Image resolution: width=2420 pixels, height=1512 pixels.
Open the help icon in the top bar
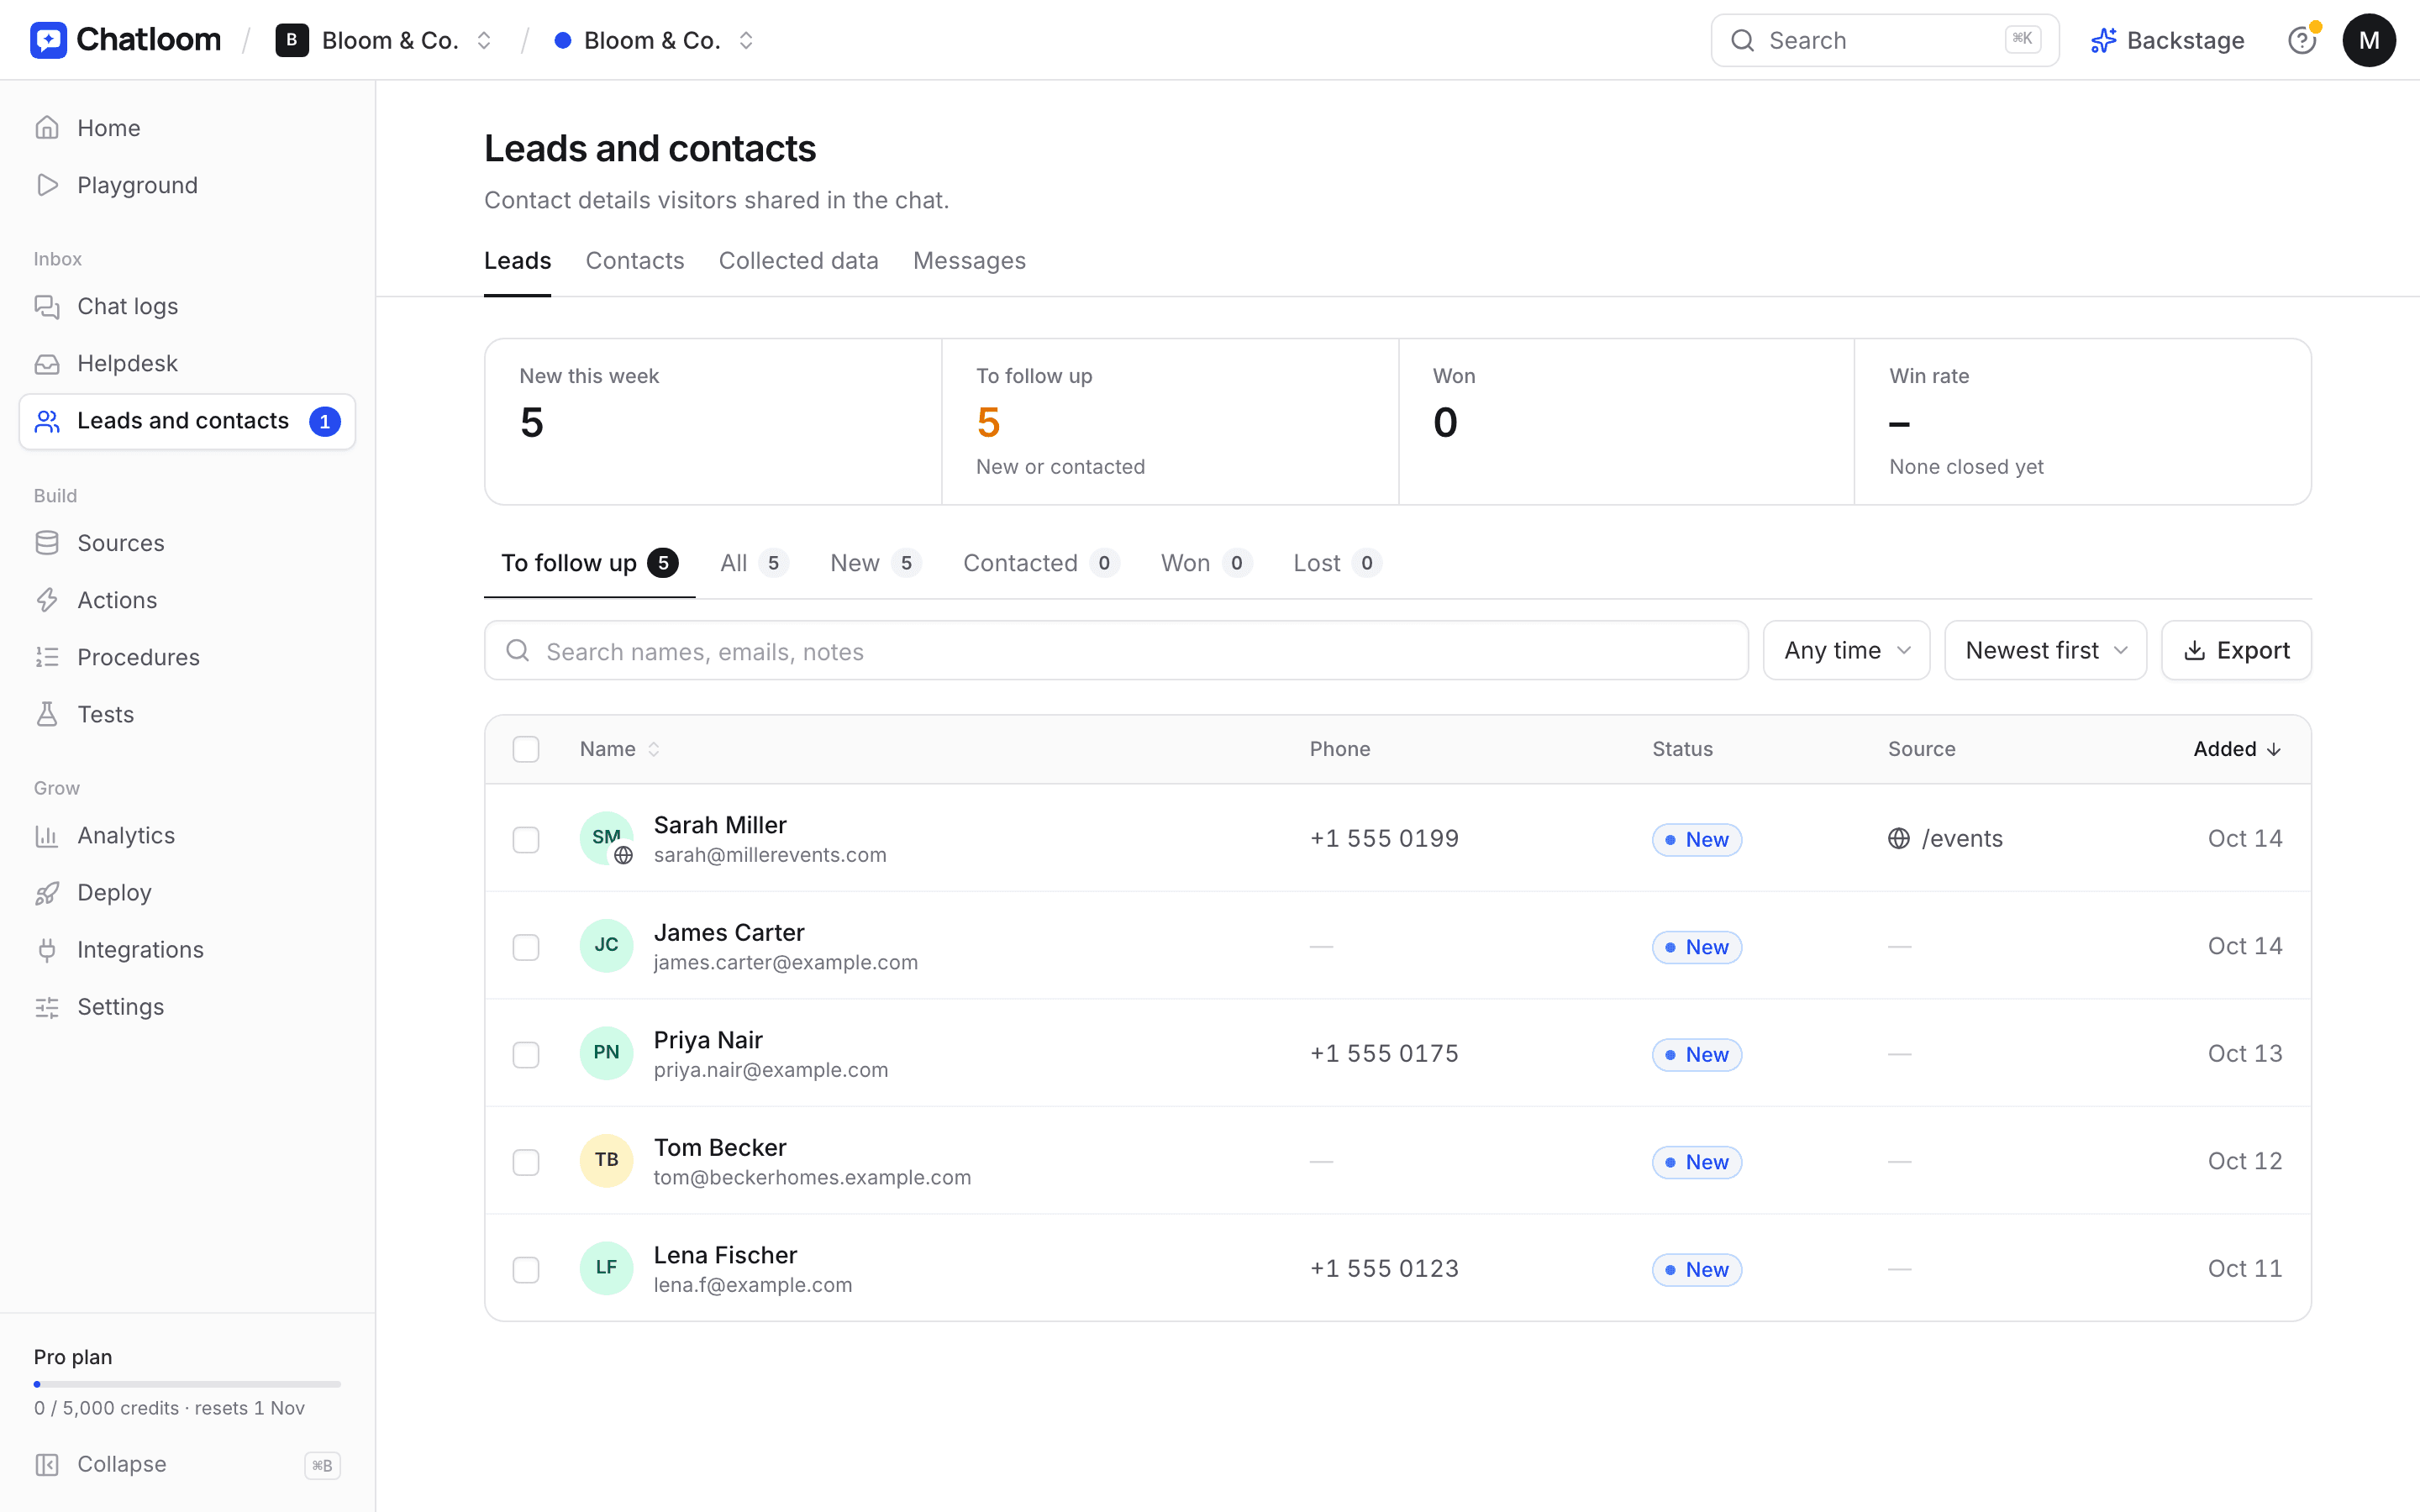[x=2302, y=40]
